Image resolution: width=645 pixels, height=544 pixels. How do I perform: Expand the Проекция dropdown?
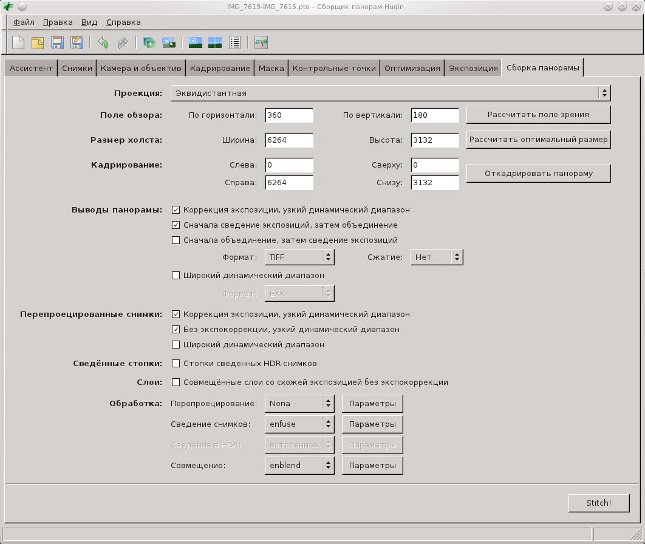pyautogui.click(x=389, y=93)
